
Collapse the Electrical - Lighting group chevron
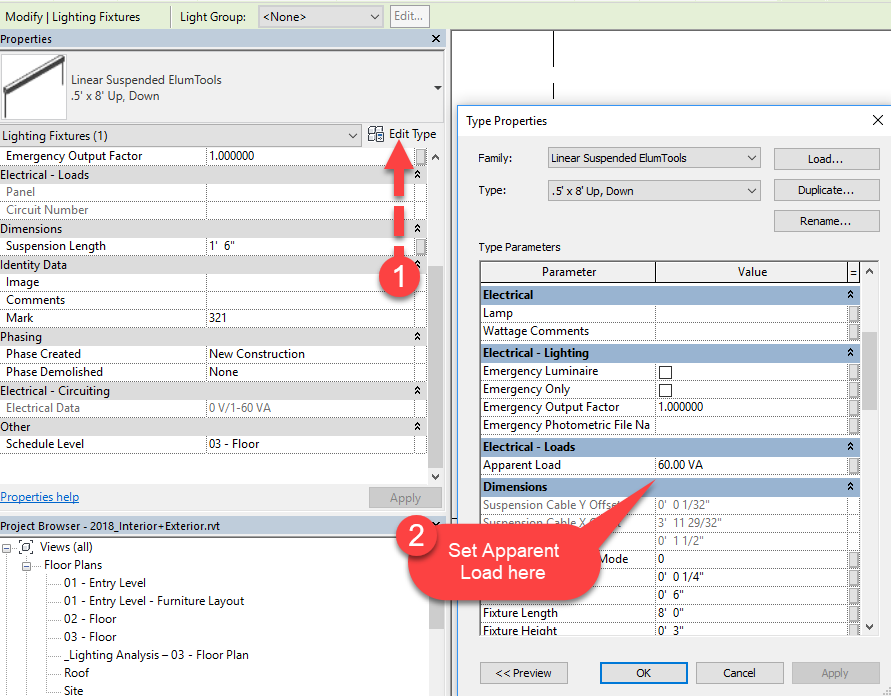click(850, 353)
